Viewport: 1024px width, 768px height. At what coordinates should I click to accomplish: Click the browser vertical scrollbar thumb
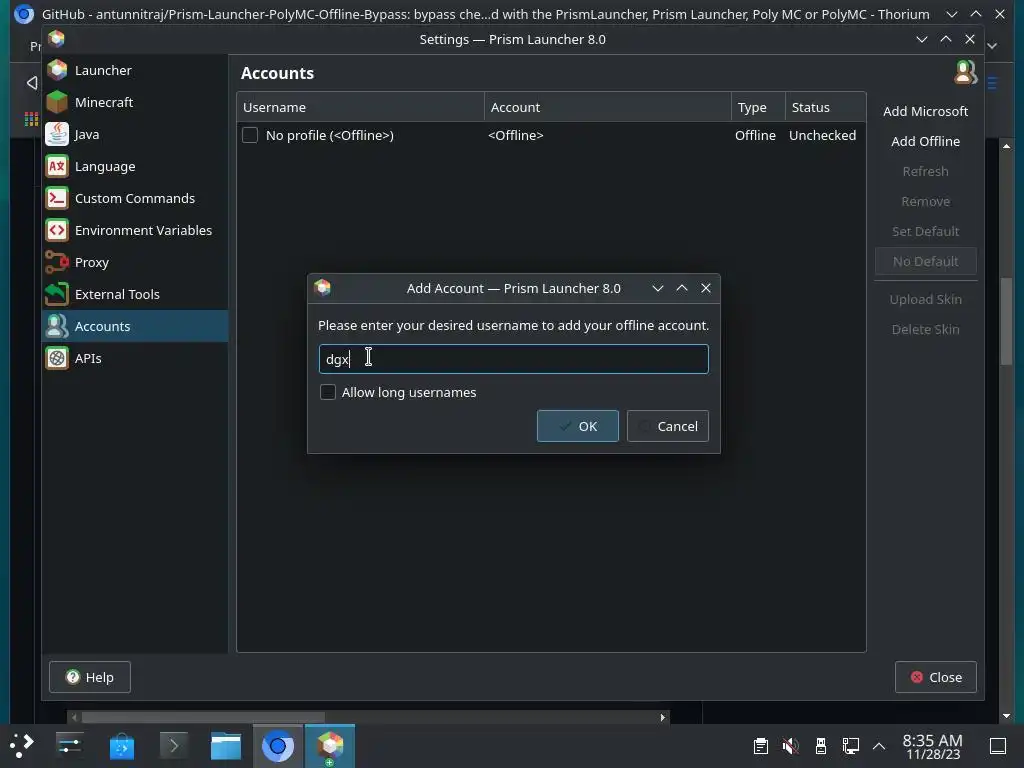pyautogui.click(x=1006, y=321)
